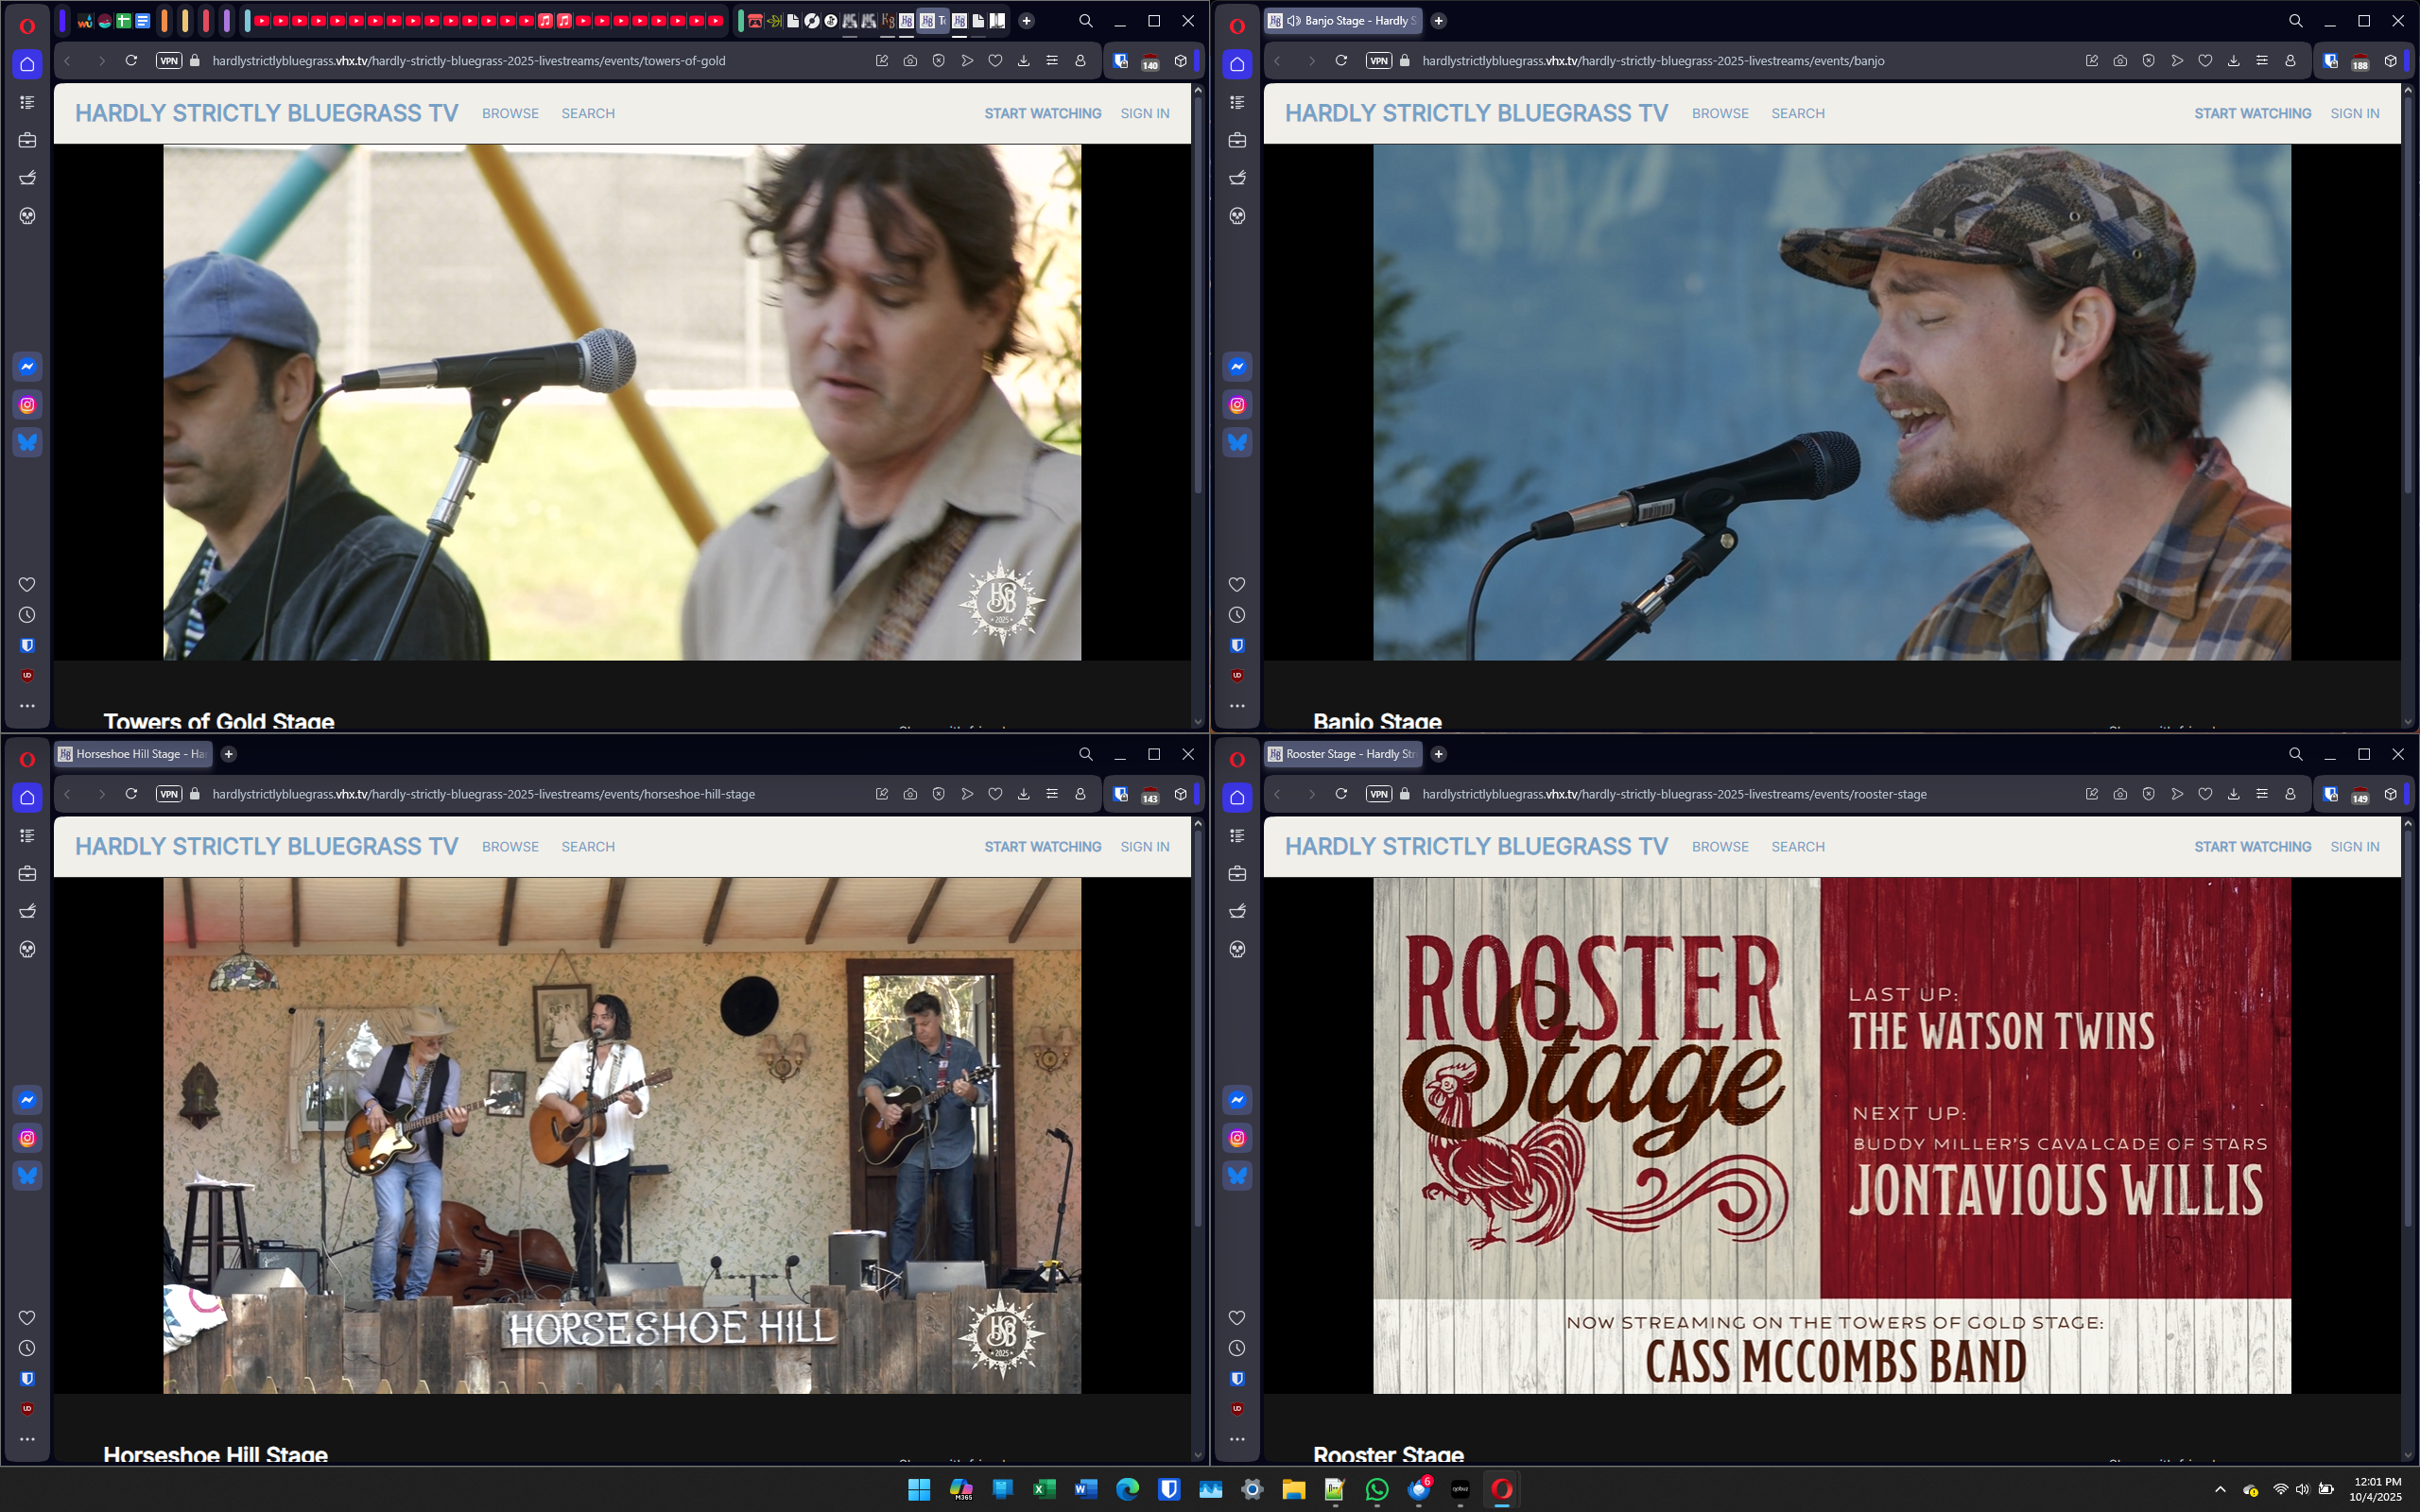Open history clock icon in the Rooster Stage sidebar
The image size is (2420, 1512).
(x=1237, y=1348)
